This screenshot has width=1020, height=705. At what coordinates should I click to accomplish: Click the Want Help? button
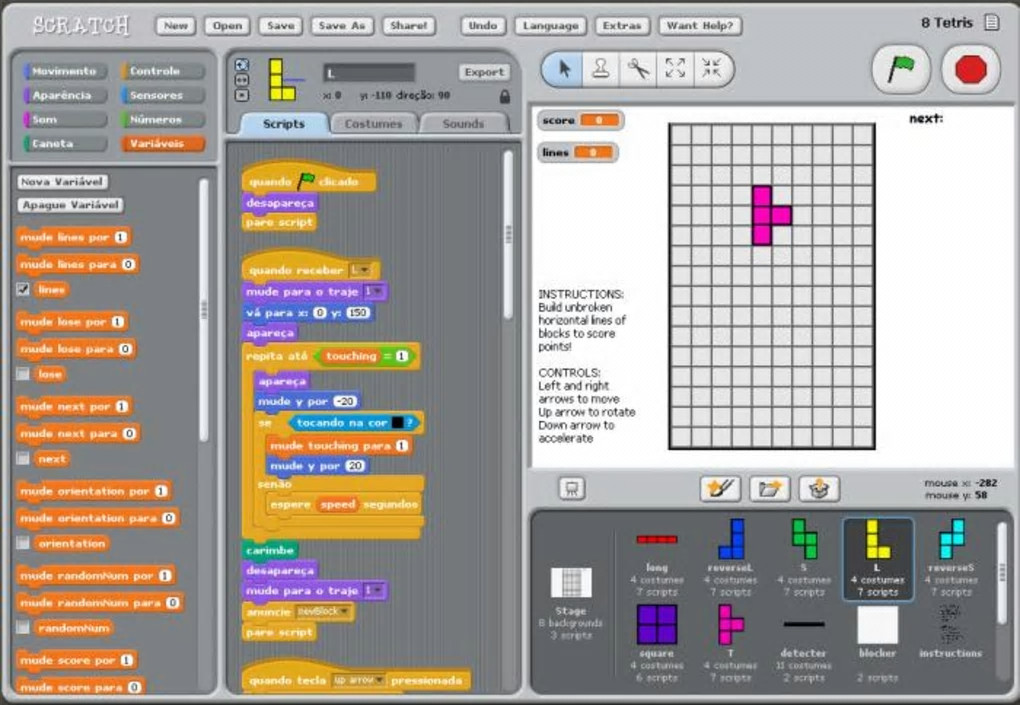click(x=700, y=25)
